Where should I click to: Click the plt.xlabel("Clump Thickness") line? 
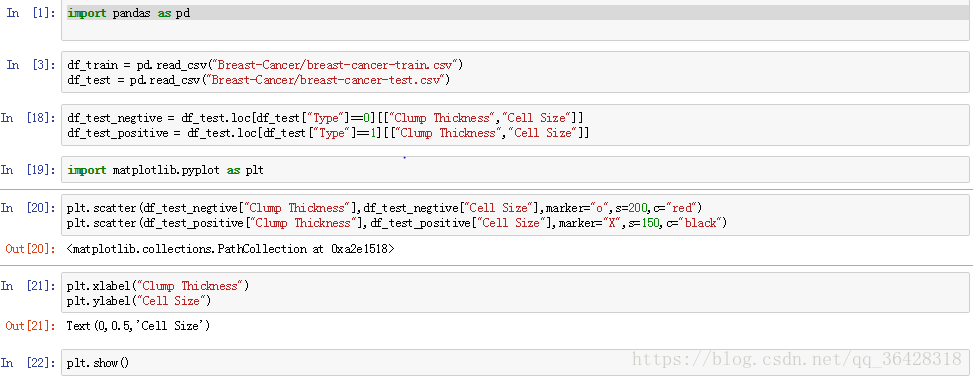coord(158,286)
